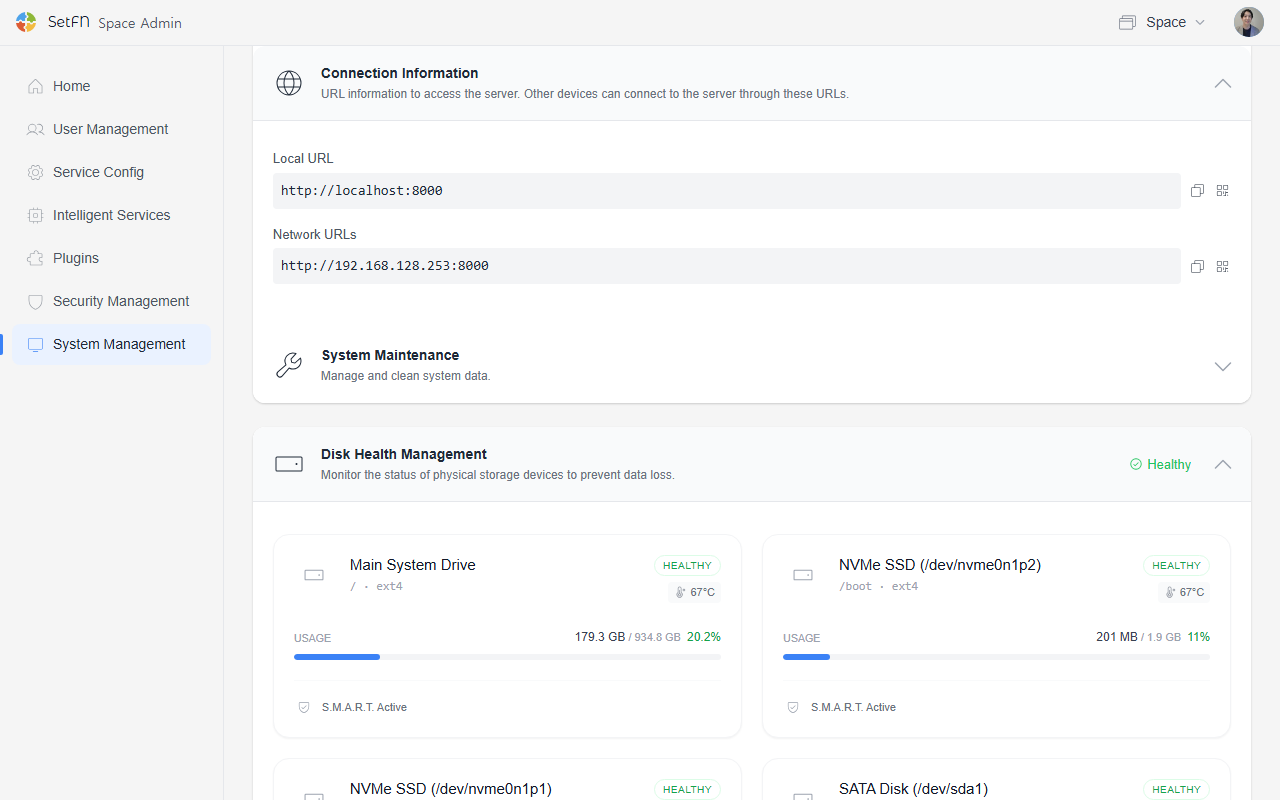Click S.M.A.R.T. Active text on nvme0n1p2

(x=853, y=707)
